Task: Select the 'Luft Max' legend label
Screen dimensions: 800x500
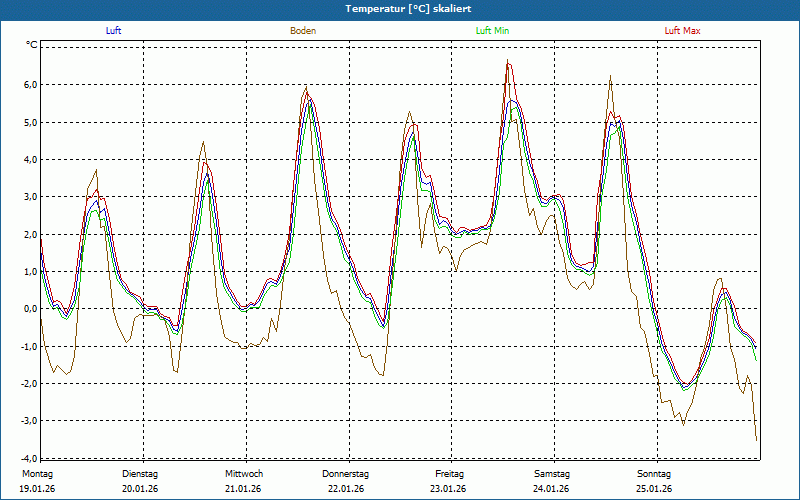Action: pyautogui.click(x=683, y=31)
